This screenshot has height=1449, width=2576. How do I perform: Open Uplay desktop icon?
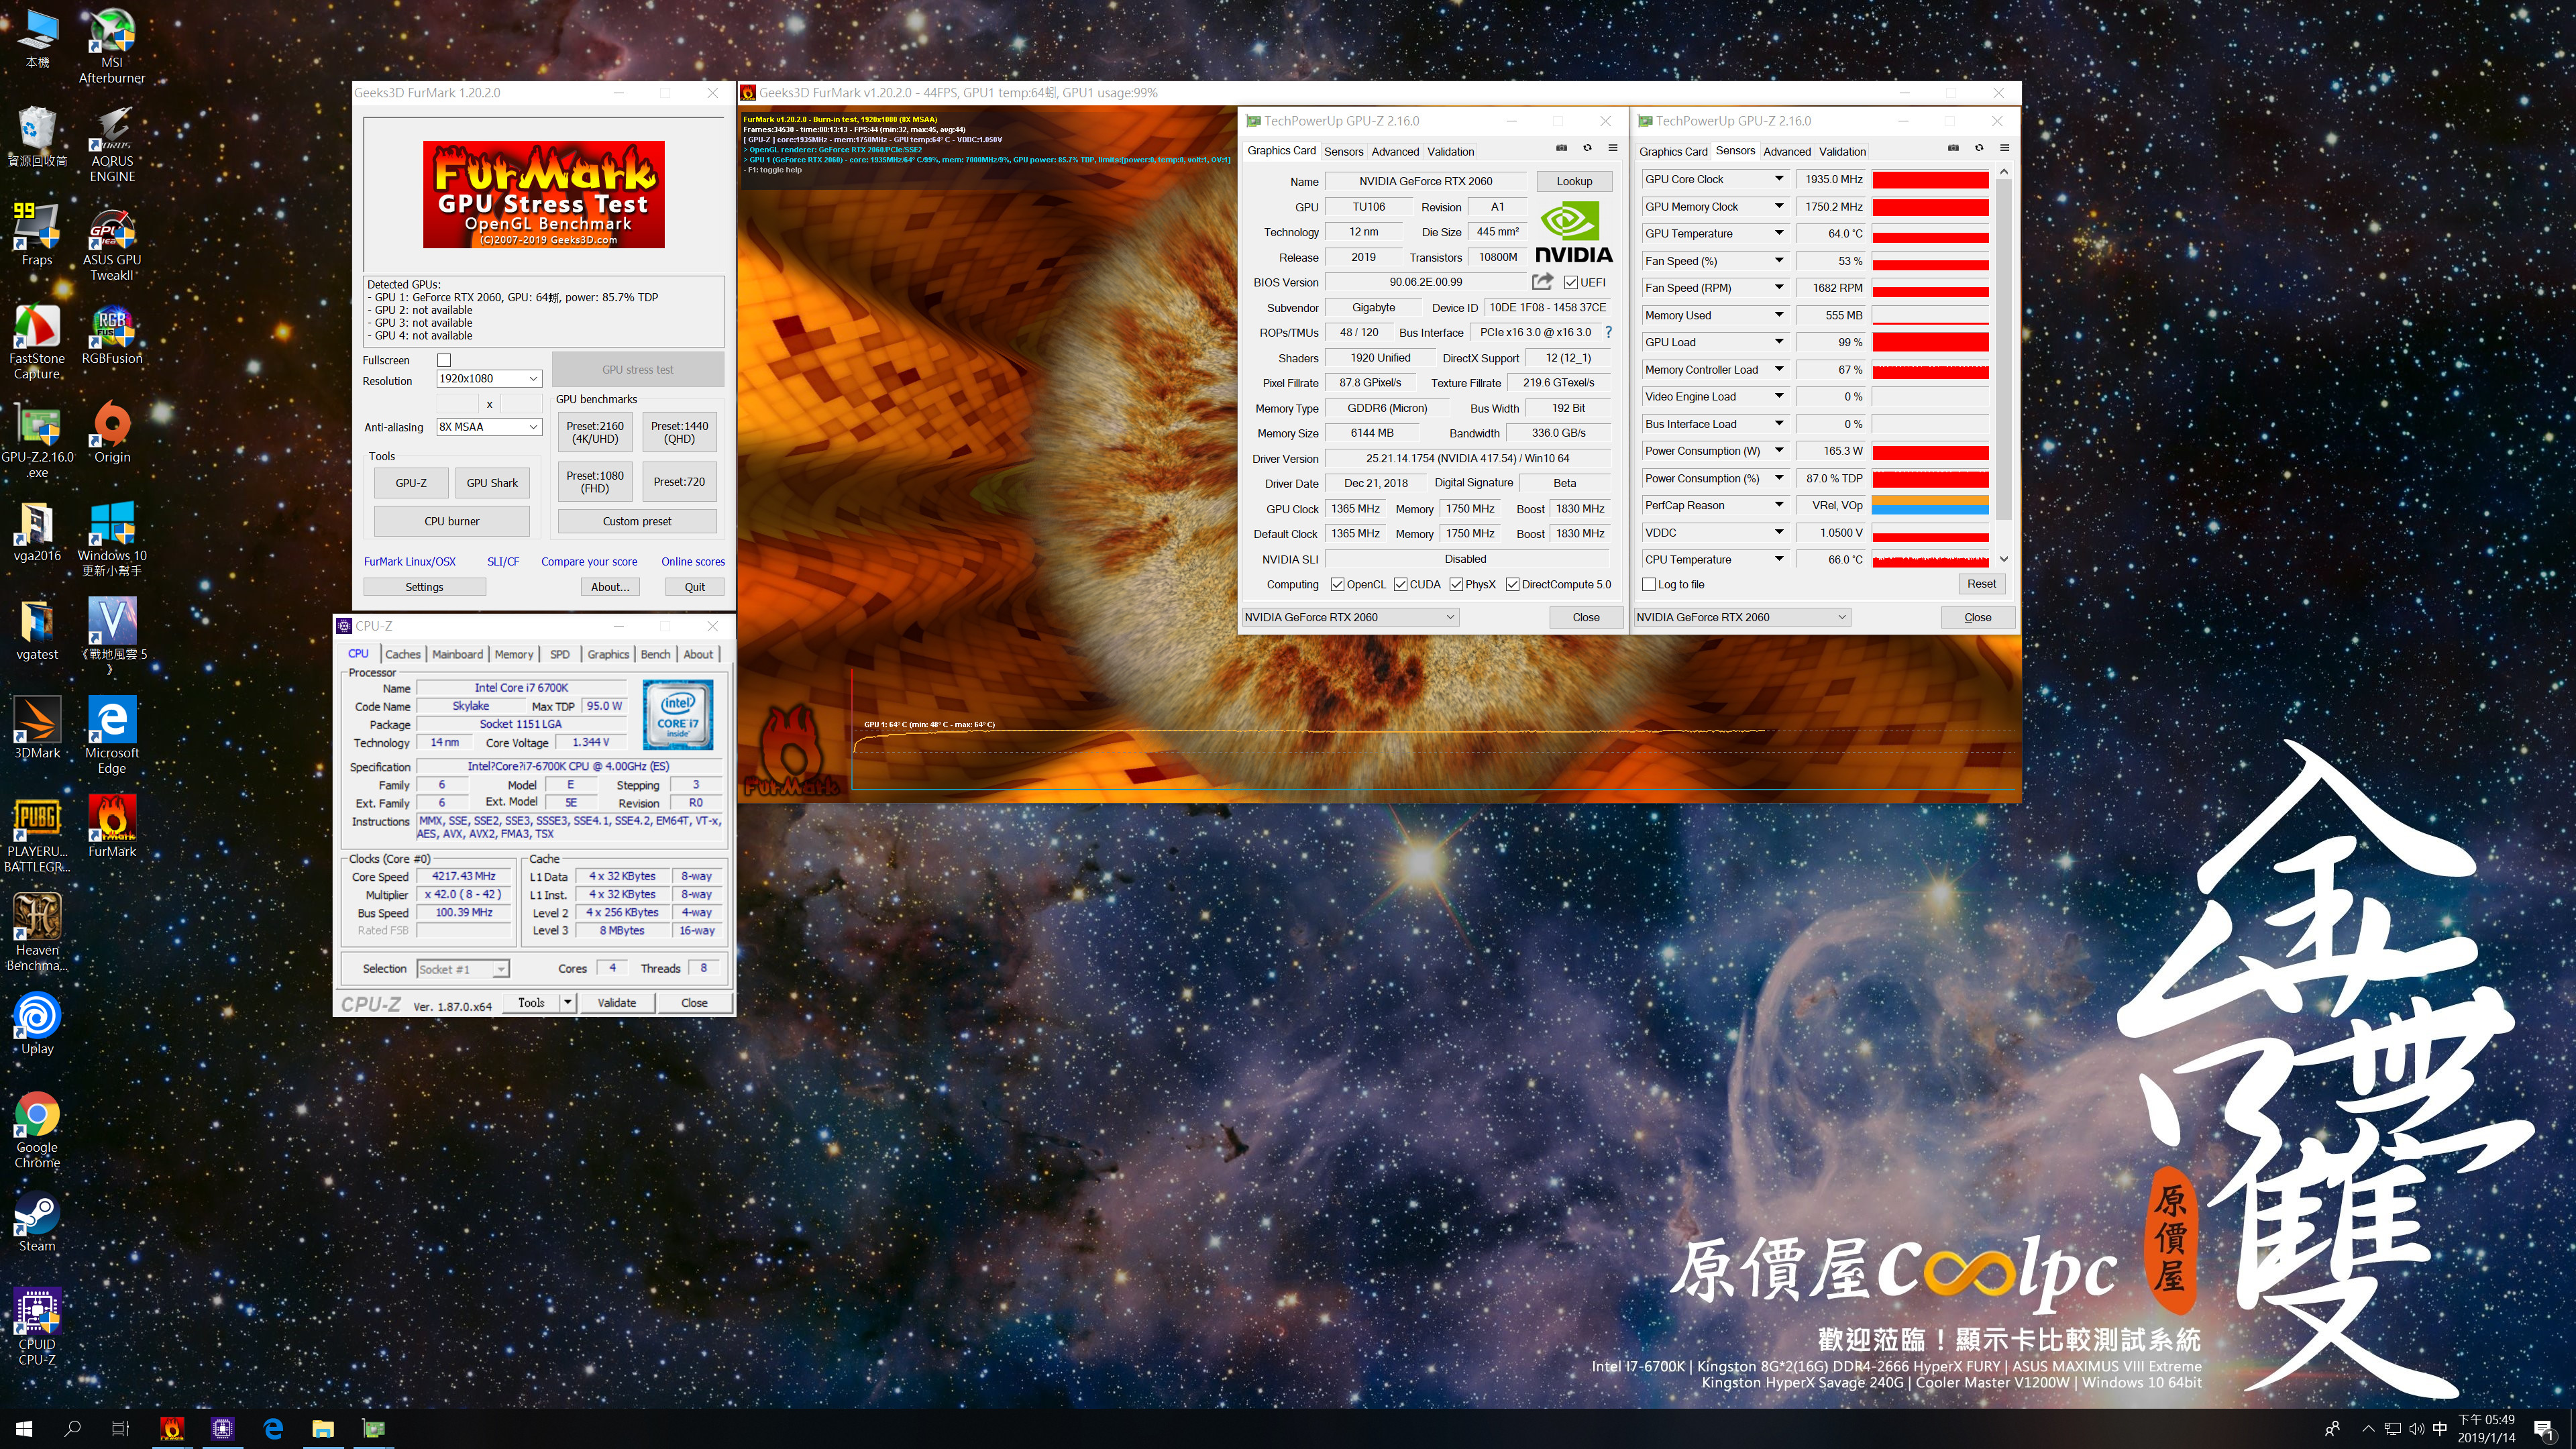(37, 1023)
